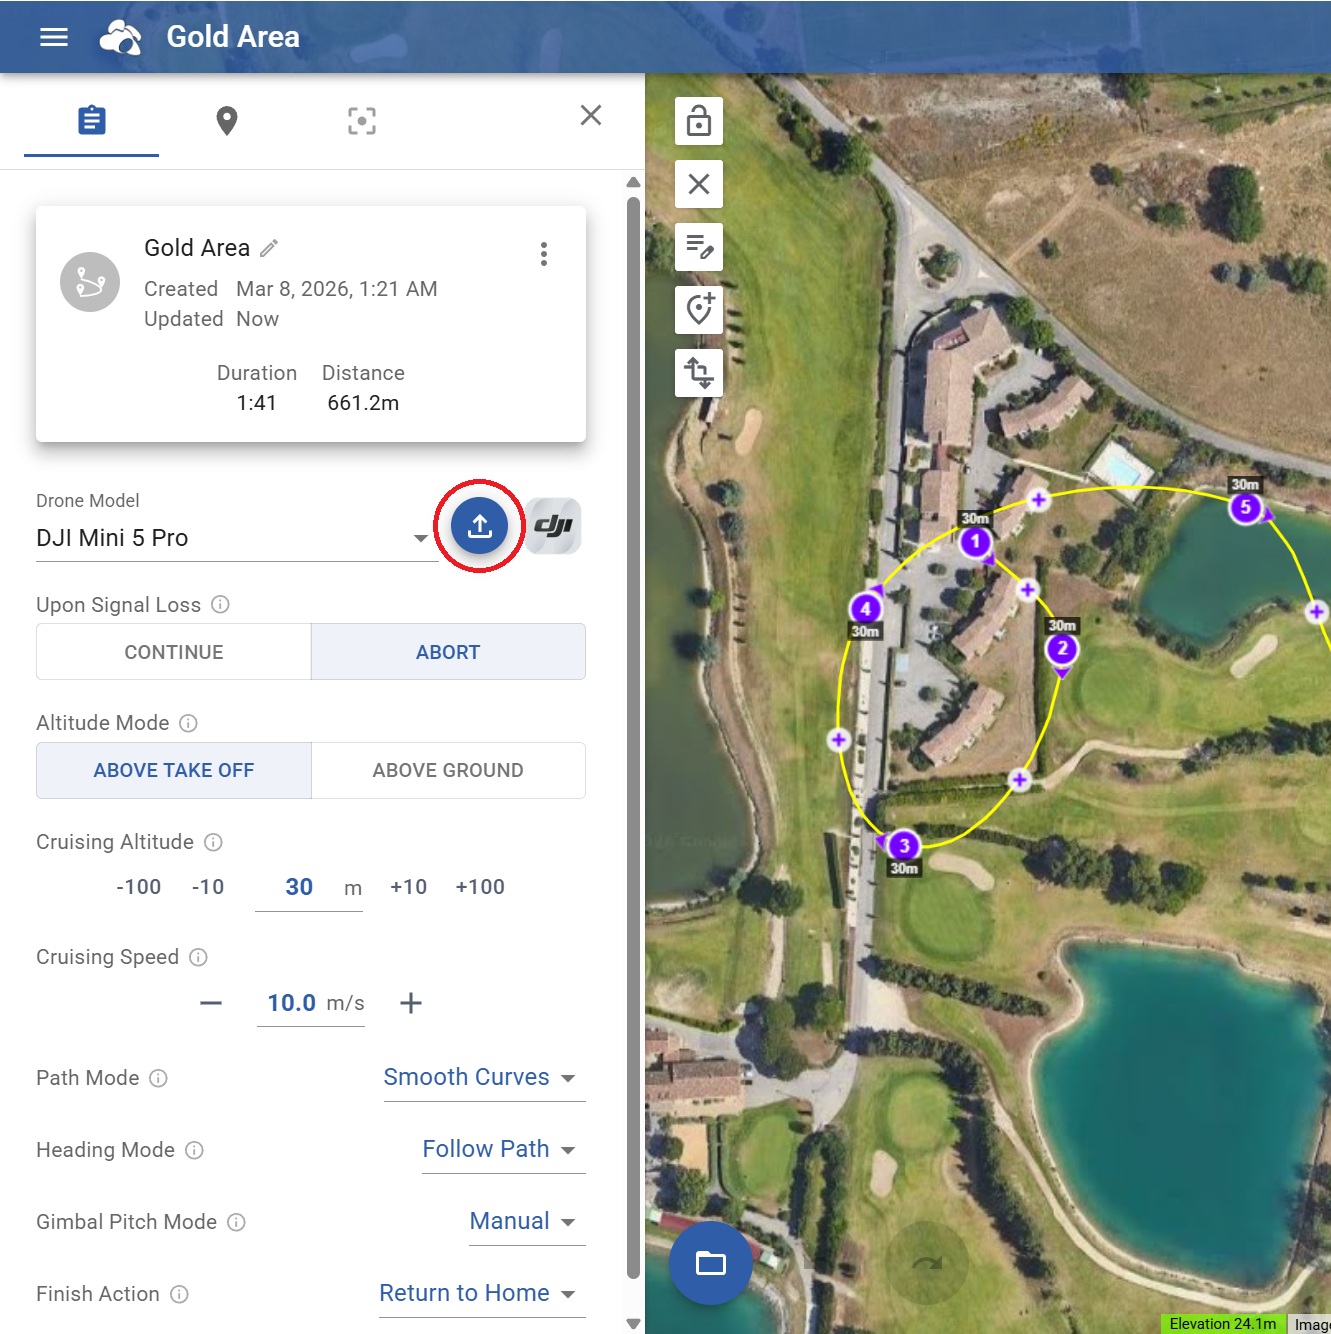This screenshot has width=1331, height=1334.
Task: Edit mission name with pencil icon
Action: (x=269, y=248)
